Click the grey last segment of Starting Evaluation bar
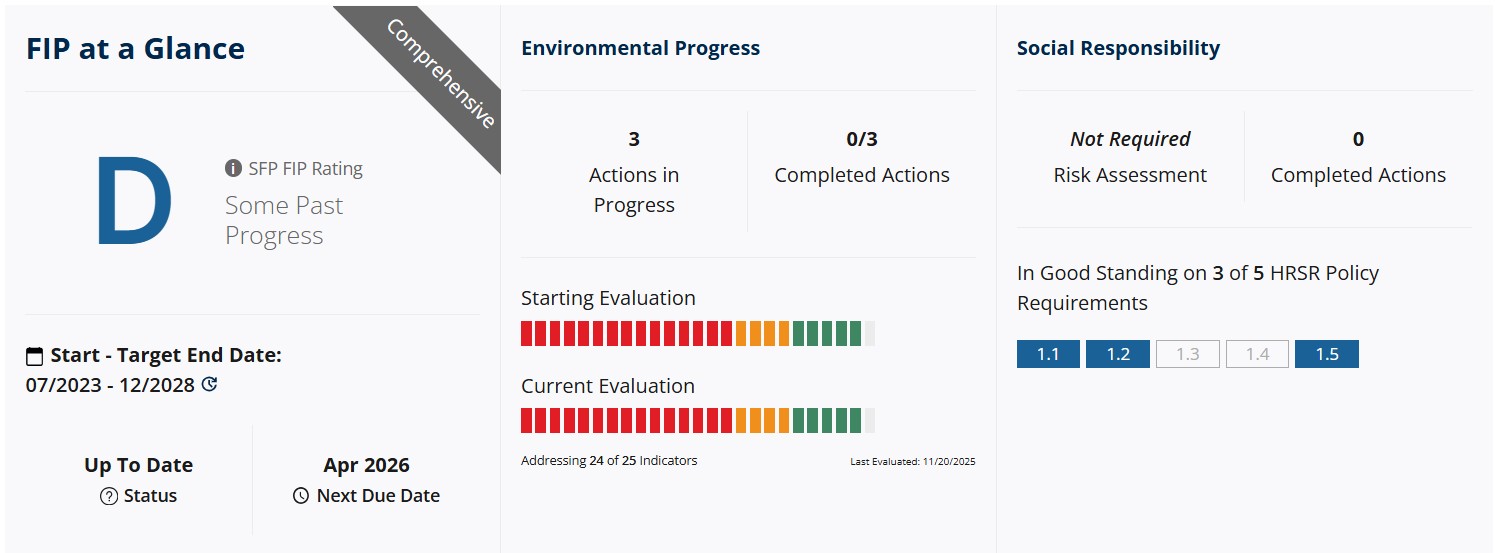Viewport: 1497px width, 553px height. (x=869, y=334)
